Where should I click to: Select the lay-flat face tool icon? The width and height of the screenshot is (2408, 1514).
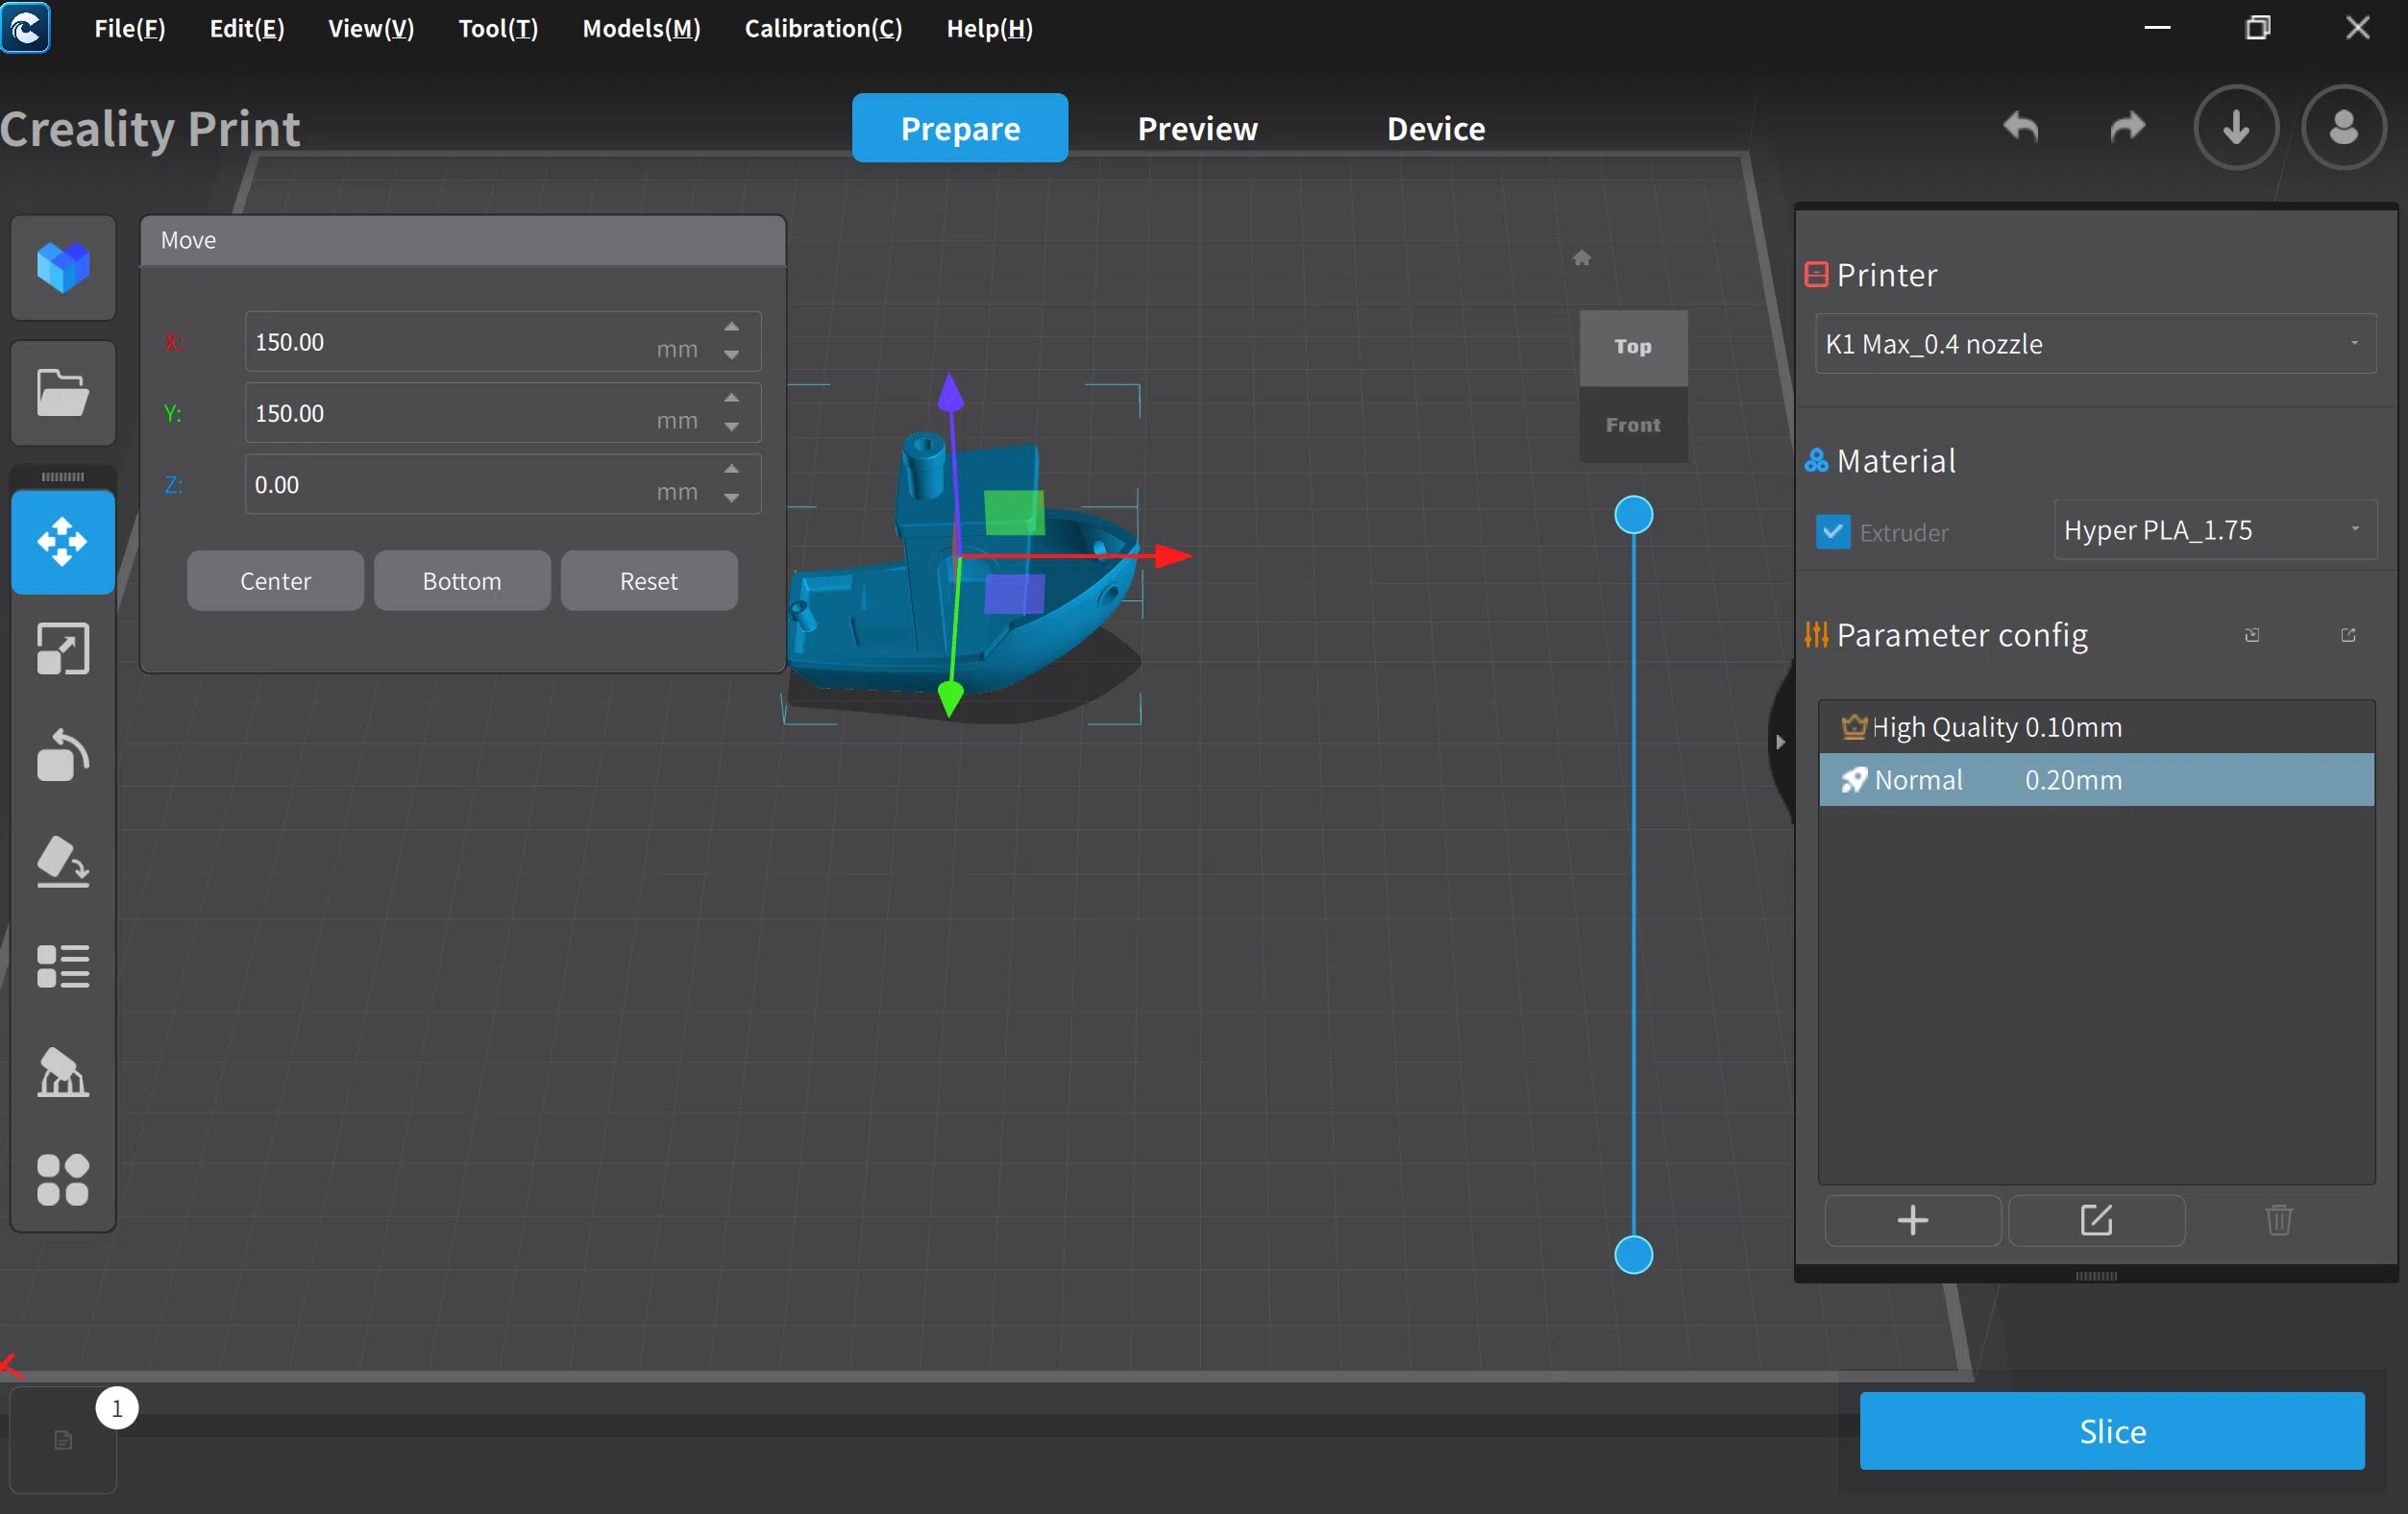click(63, 861)
